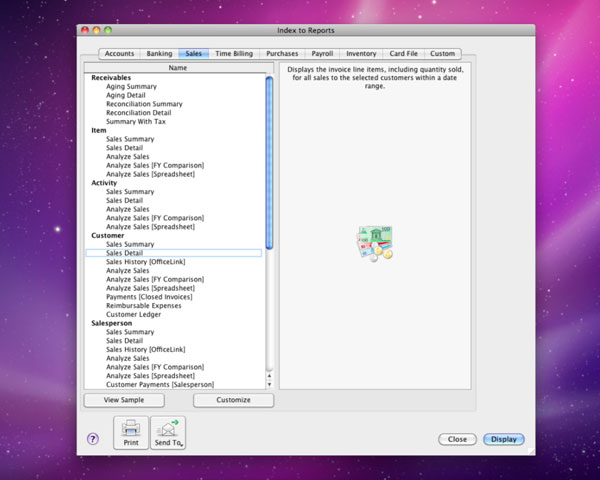The image size is (600, 480).
Task: Click the Name column header
Action: pyautogui.click(x=178, y=68)
